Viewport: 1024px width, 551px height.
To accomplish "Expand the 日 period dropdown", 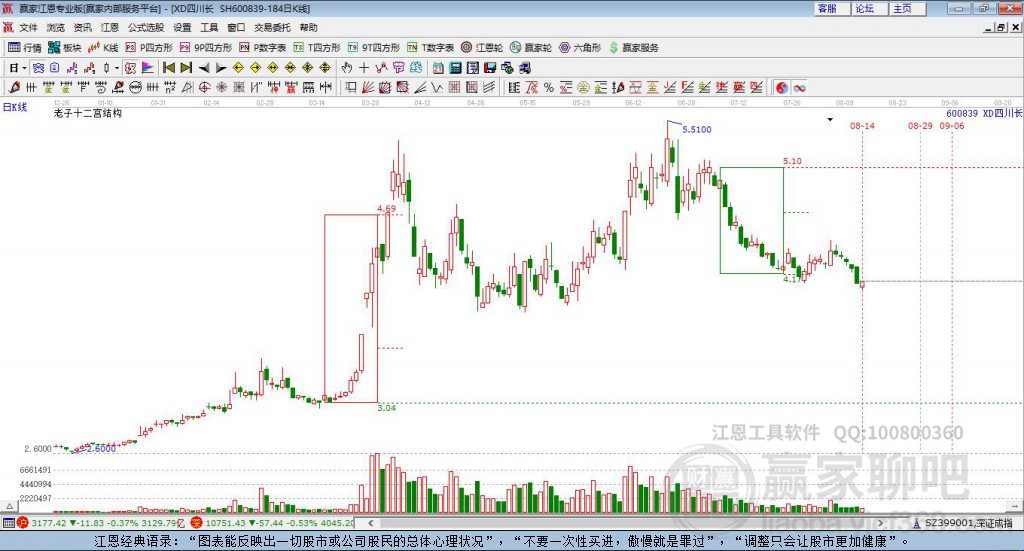I will 25,68.
